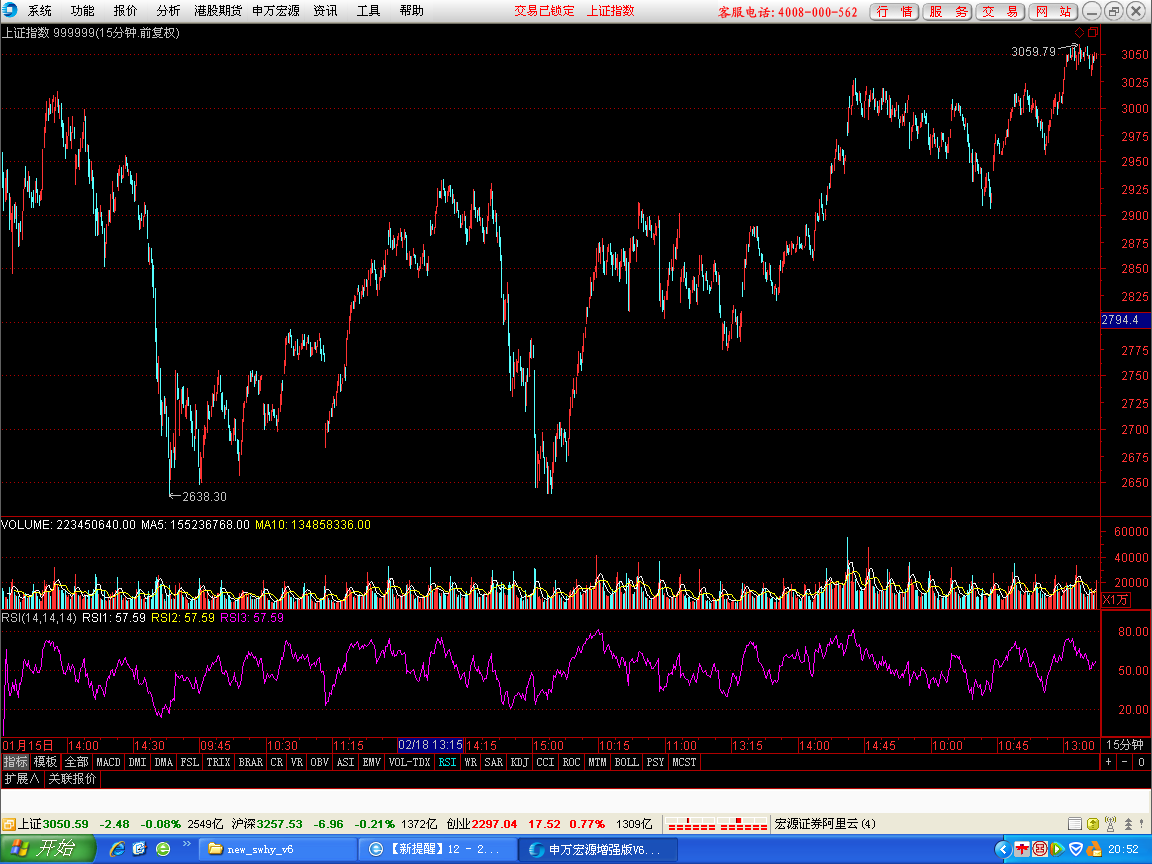Open the 系统 menu

click(x=40, y=11)
